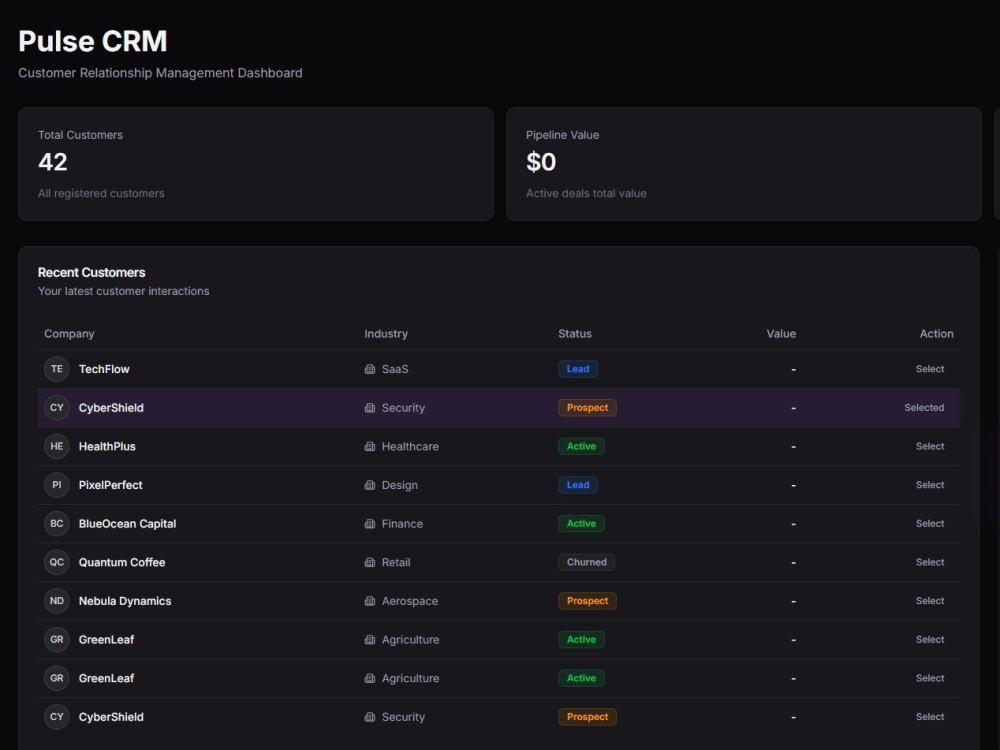Viewport: 1000px width, 750px height.
Task: Click the Churned badge for Quantum Coffee
Action: coord(587,562)
